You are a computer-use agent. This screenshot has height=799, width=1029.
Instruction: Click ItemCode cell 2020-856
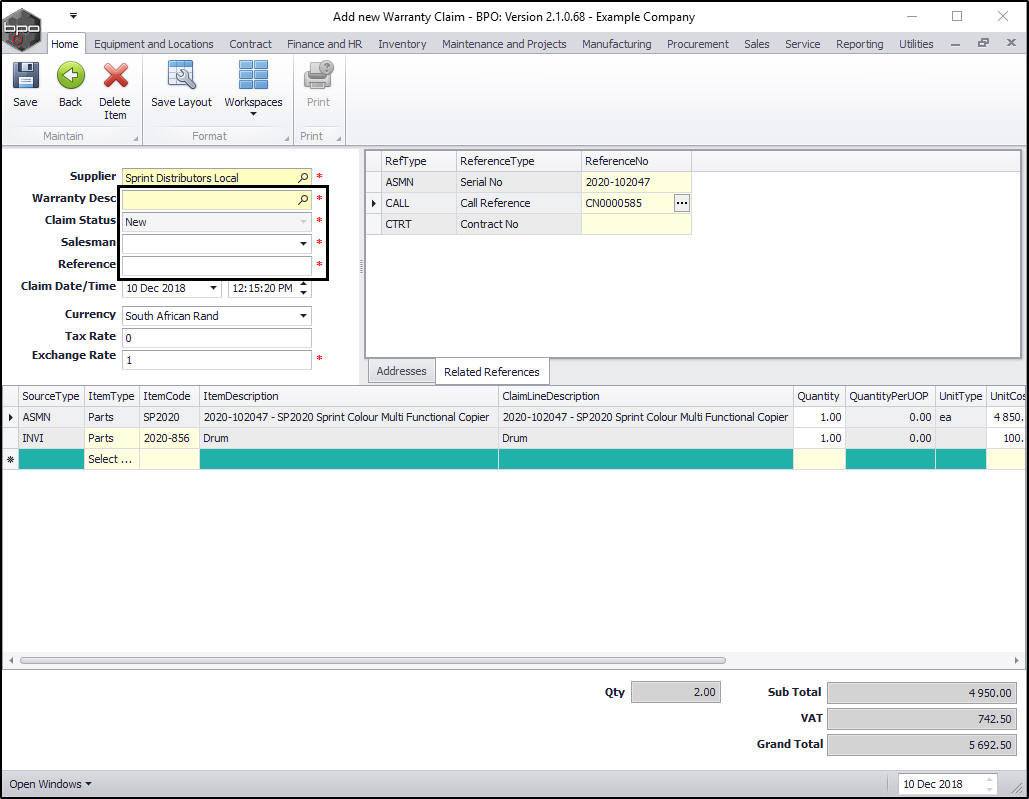(x=169, y=438)
